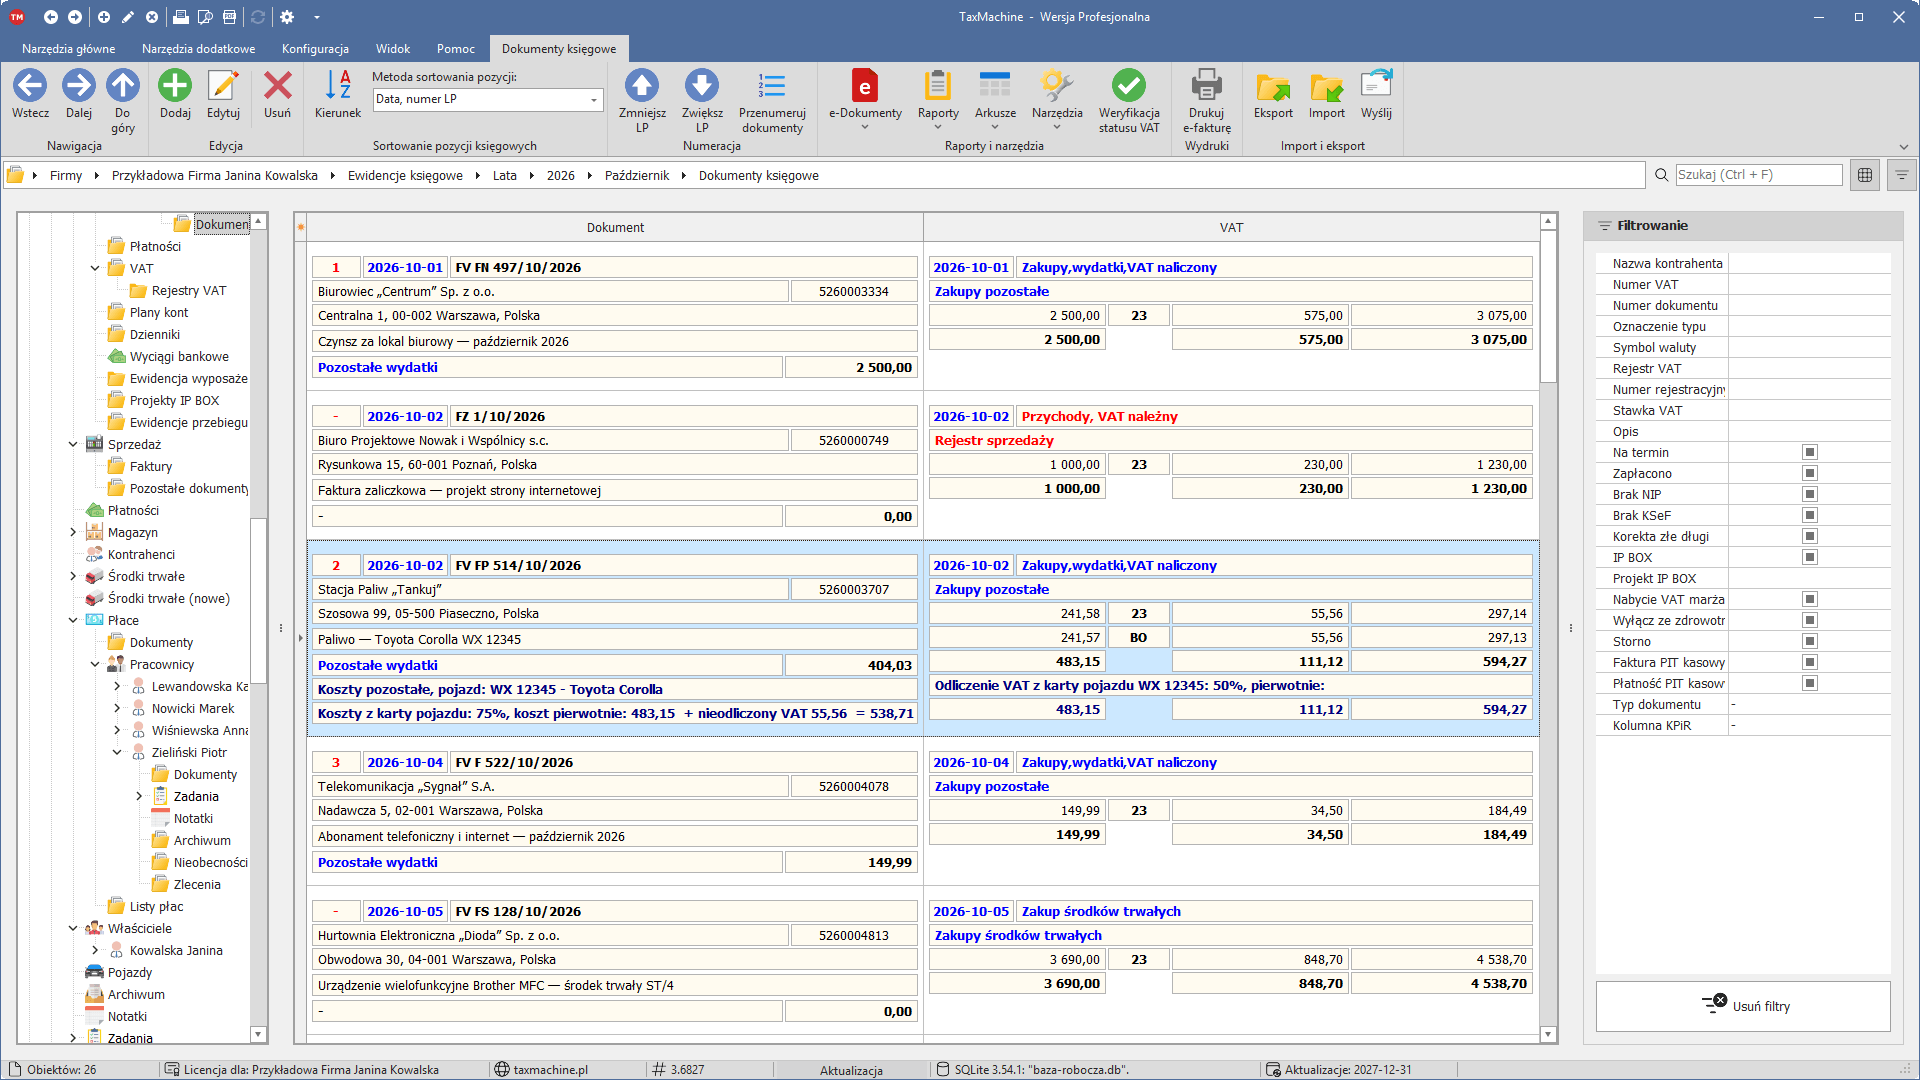This screenshot has height=1080, width=1920.
Task: Check the IP BOX filter checkbox
Action: 1810,557
